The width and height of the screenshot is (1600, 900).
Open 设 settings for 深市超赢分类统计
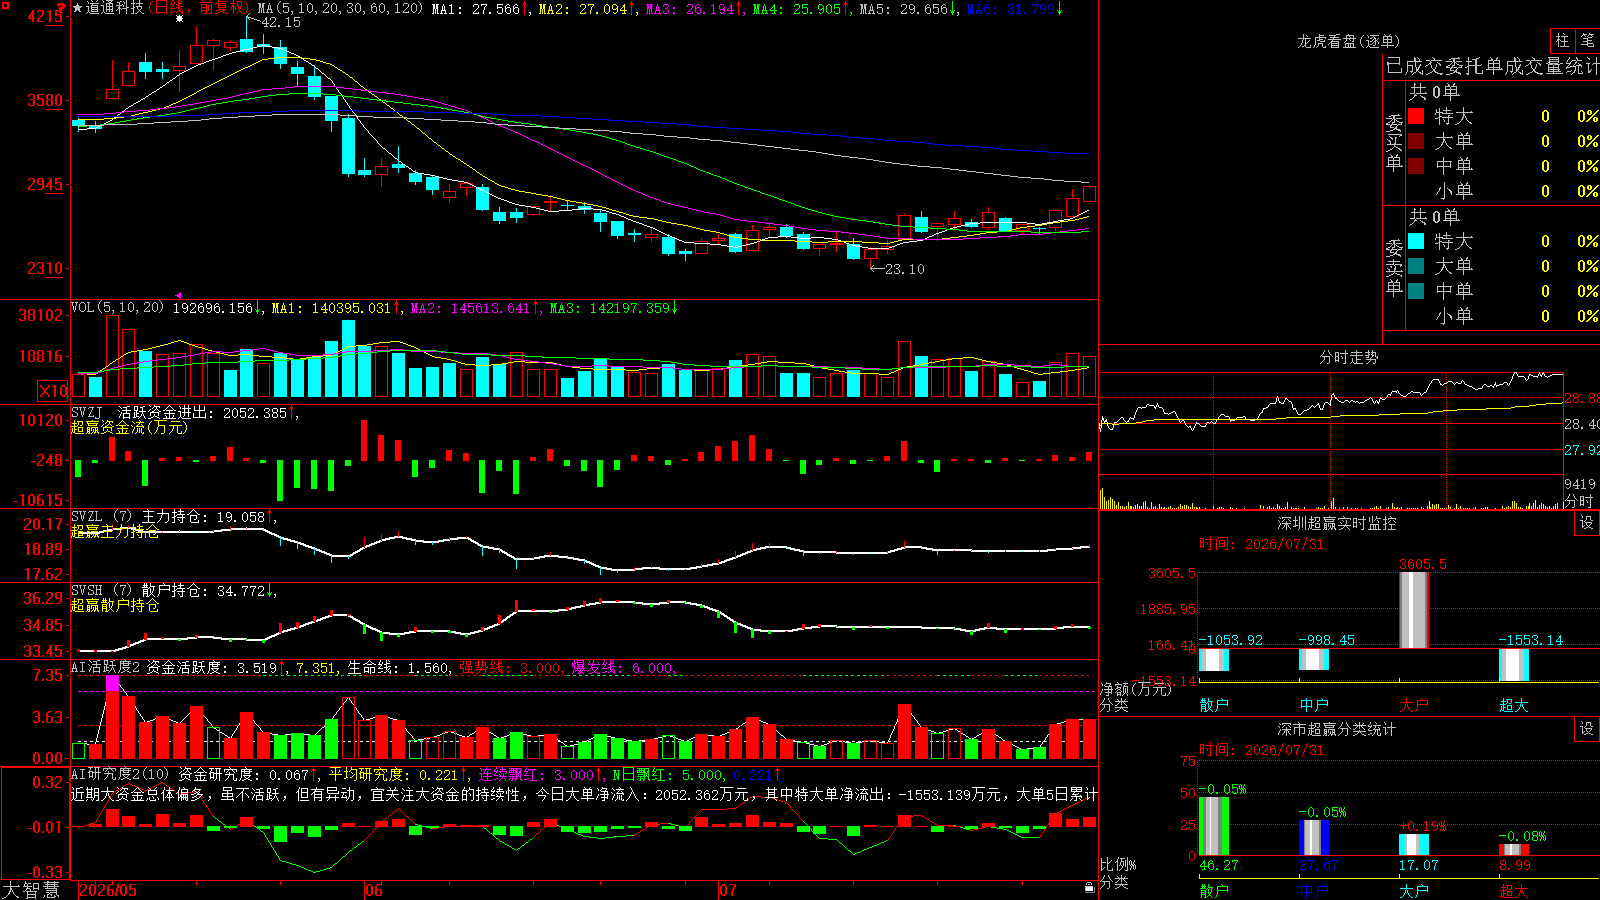[x=1587, y=729]
